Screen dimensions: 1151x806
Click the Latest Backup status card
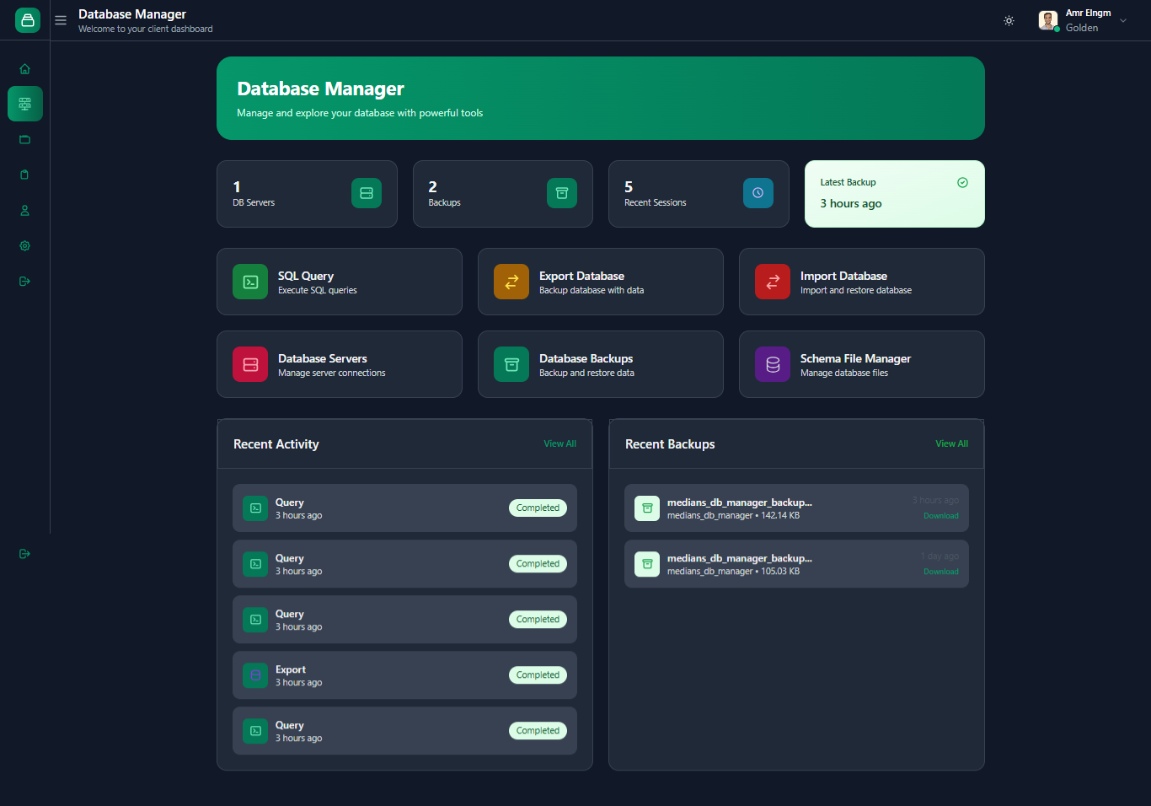[x=894, y=194]
